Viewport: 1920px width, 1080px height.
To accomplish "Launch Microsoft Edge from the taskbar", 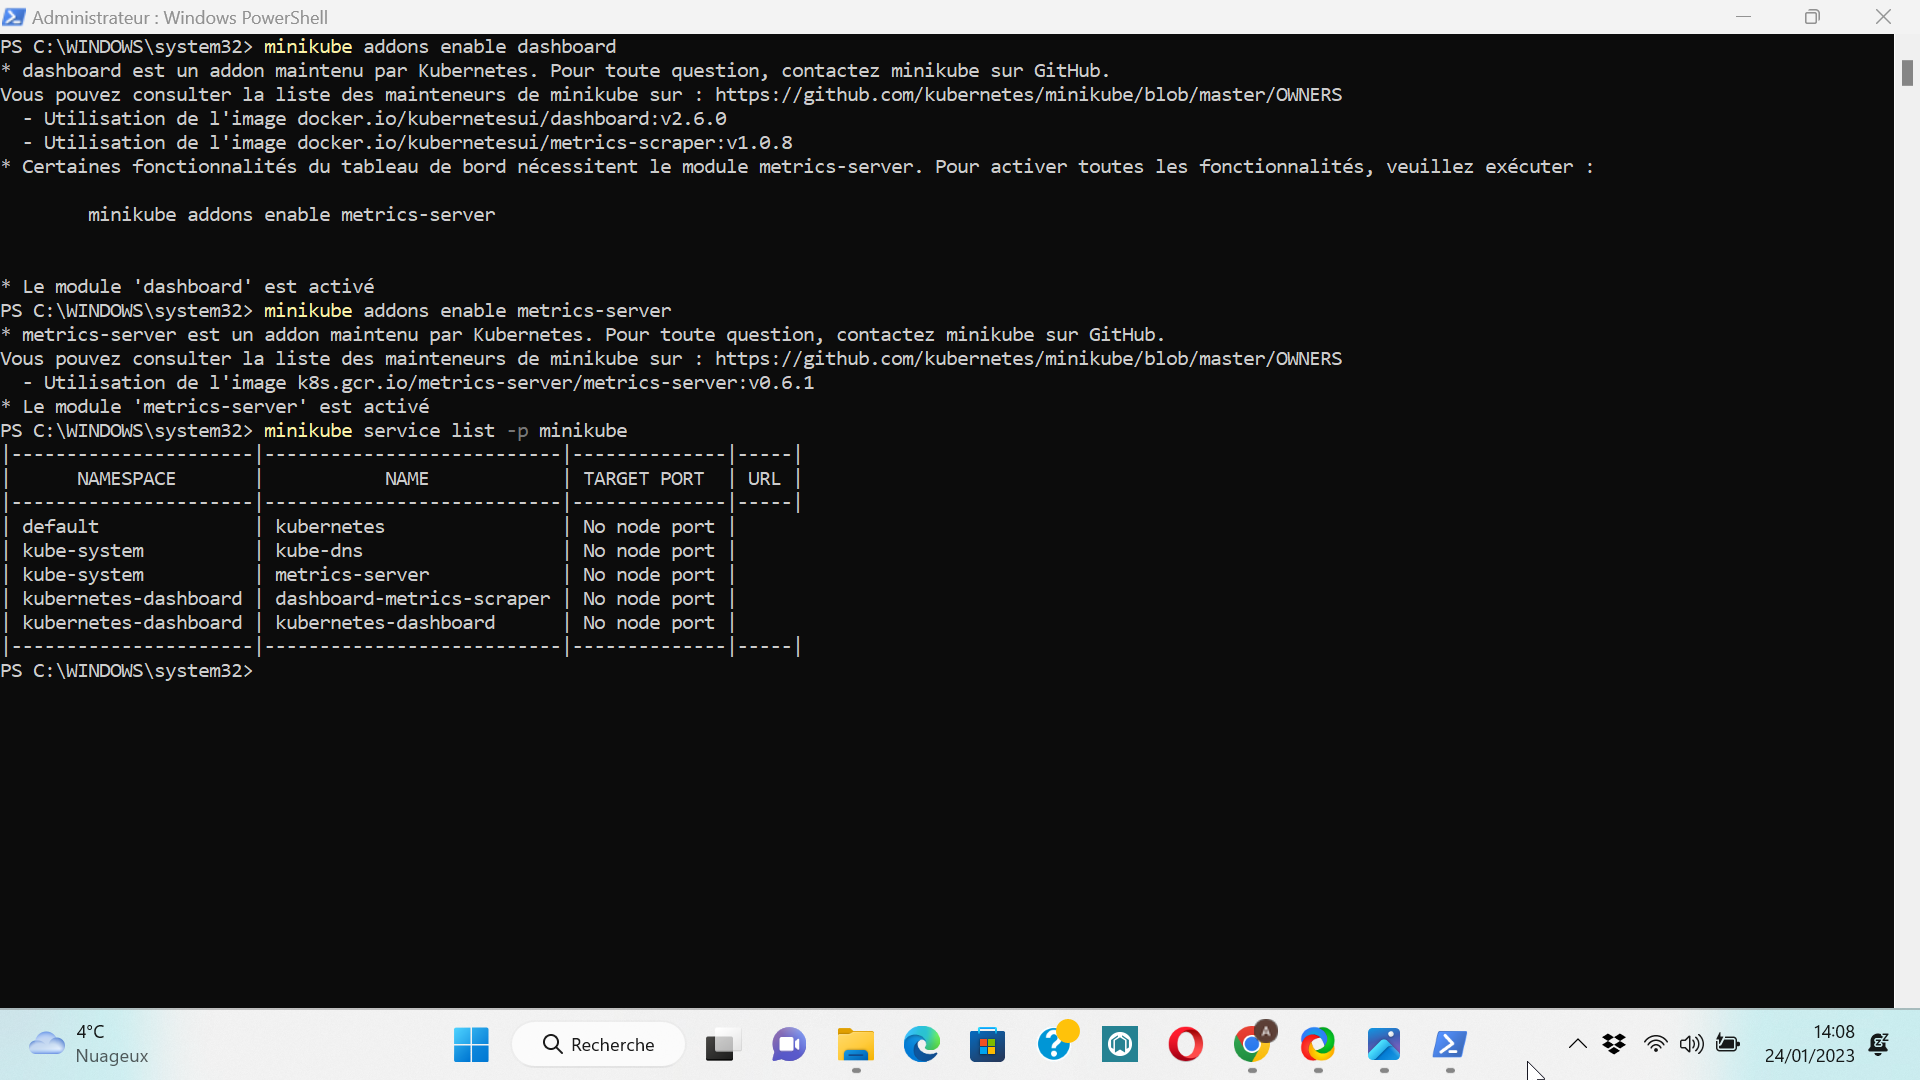I will pos(921,1045).
